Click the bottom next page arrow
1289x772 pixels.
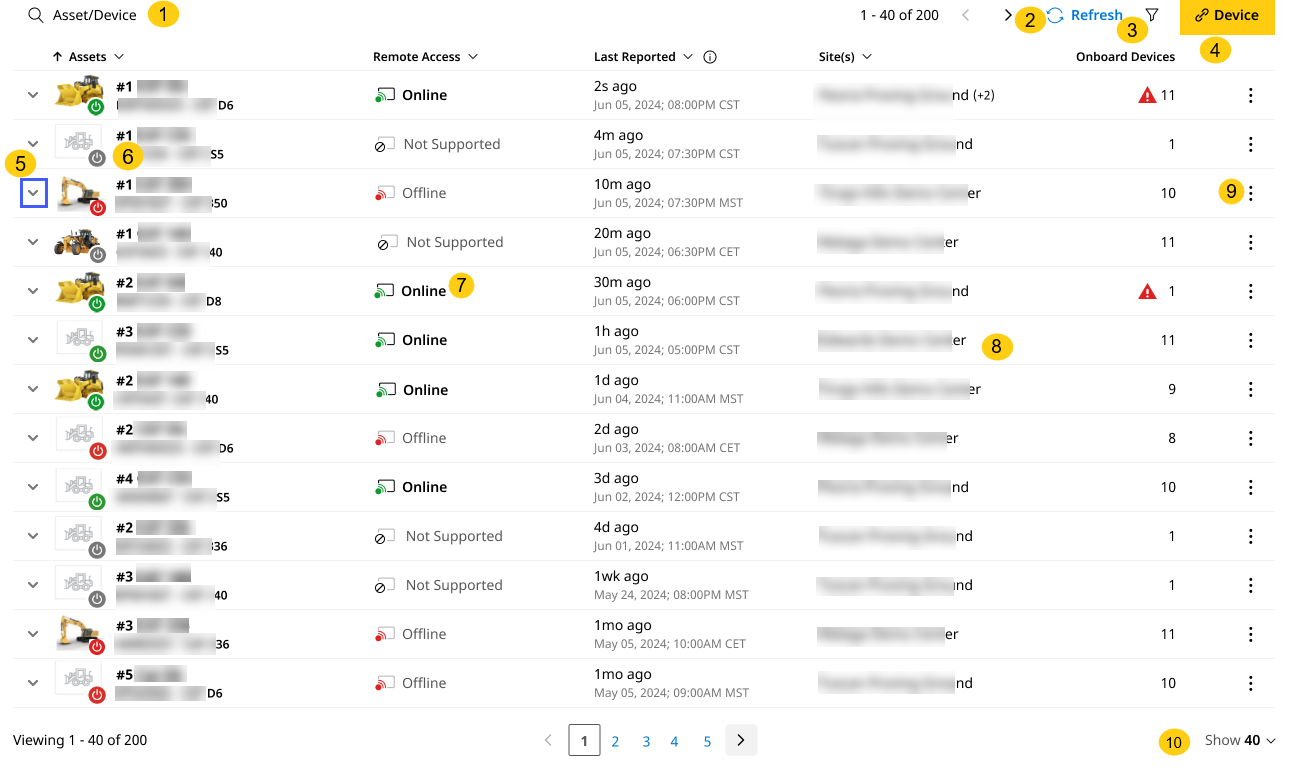(741, 740)
